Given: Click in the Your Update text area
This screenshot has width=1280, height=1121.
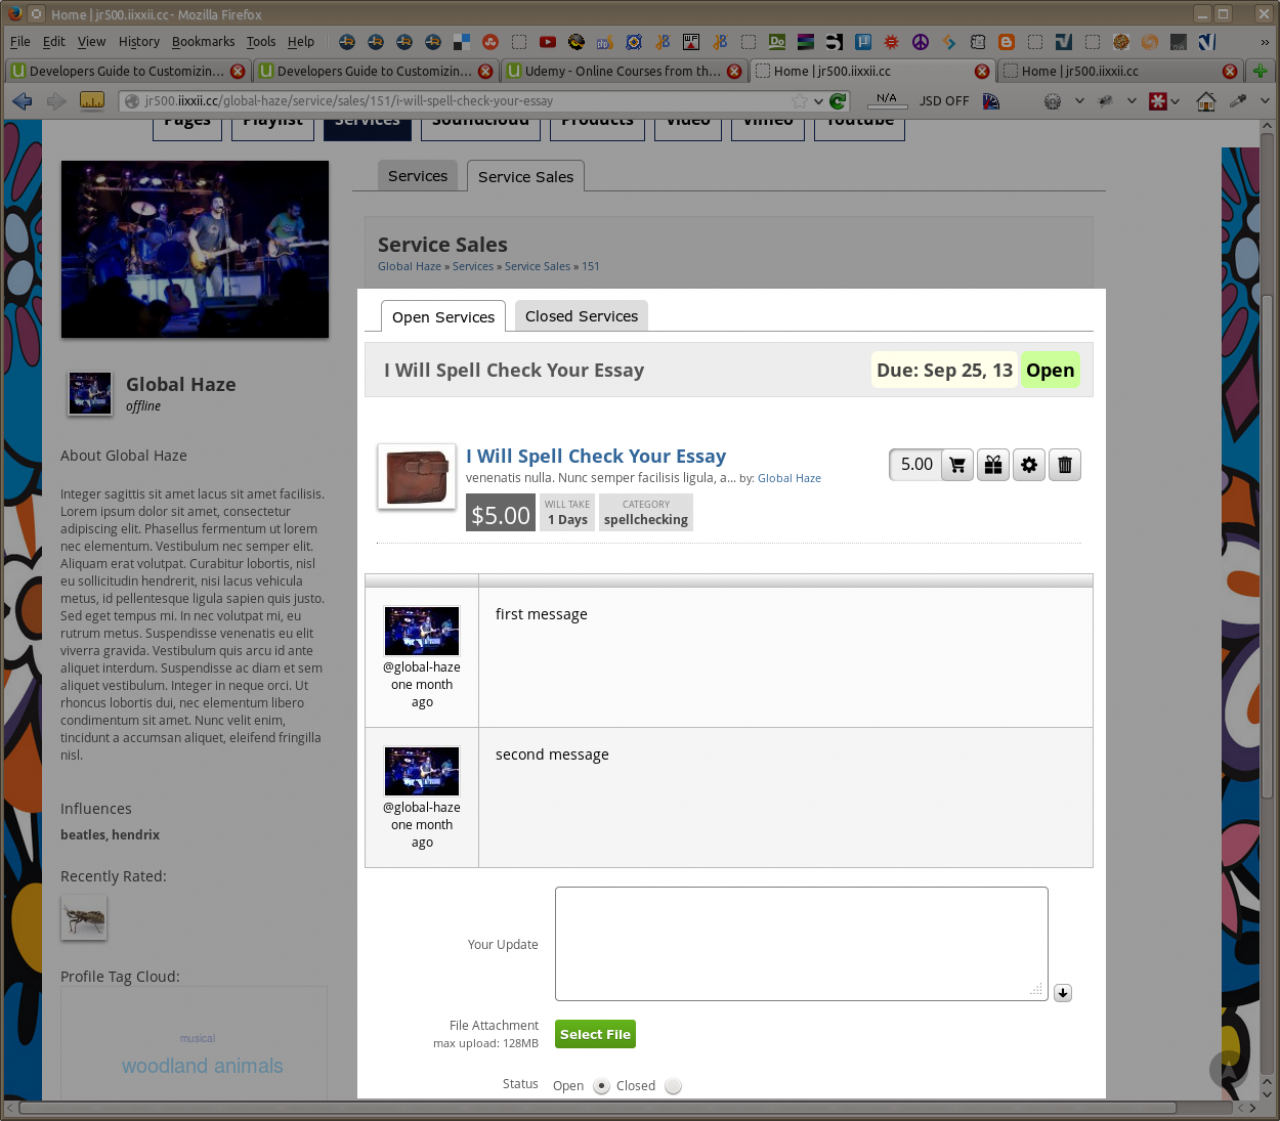Looking at the screenshot, I should pos(801,943).
